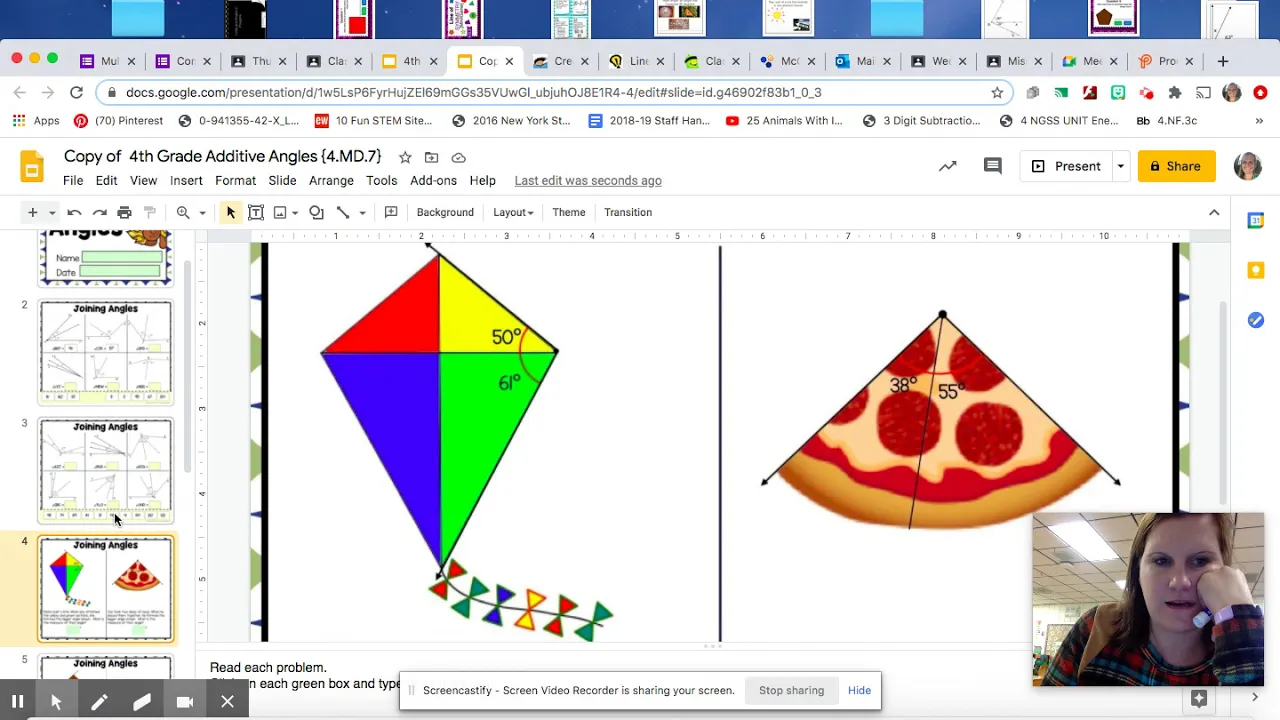This screenshot has width=1280, height=720.
Task: Open the File menu
Action: coord(73,181)
